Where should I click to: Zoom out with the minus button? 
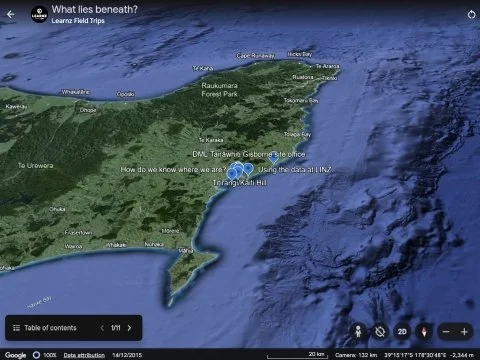446,332
